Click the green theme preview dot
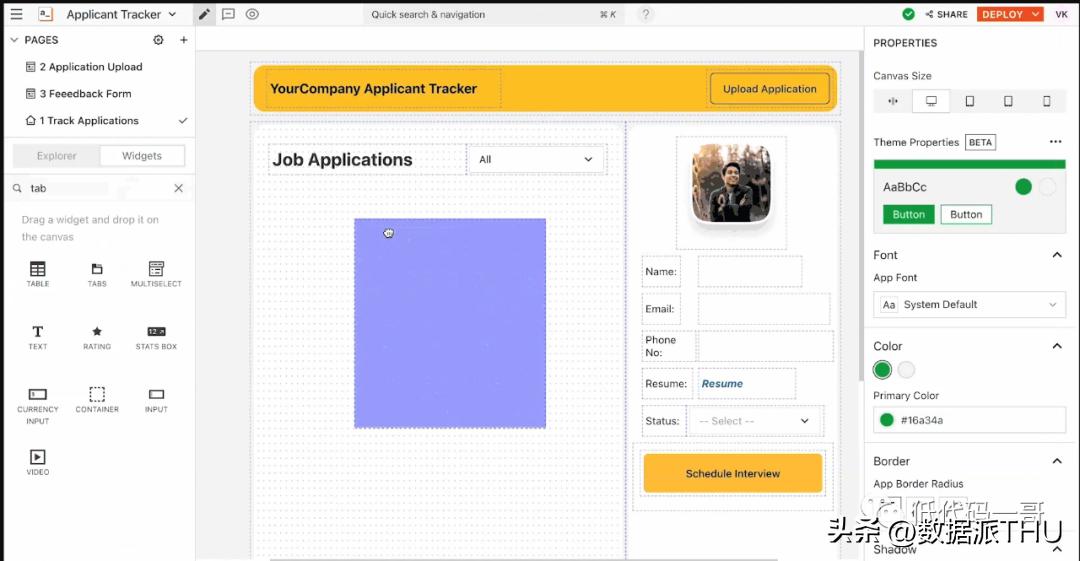Screen dimensions: 1080x561 [1024, 187]
